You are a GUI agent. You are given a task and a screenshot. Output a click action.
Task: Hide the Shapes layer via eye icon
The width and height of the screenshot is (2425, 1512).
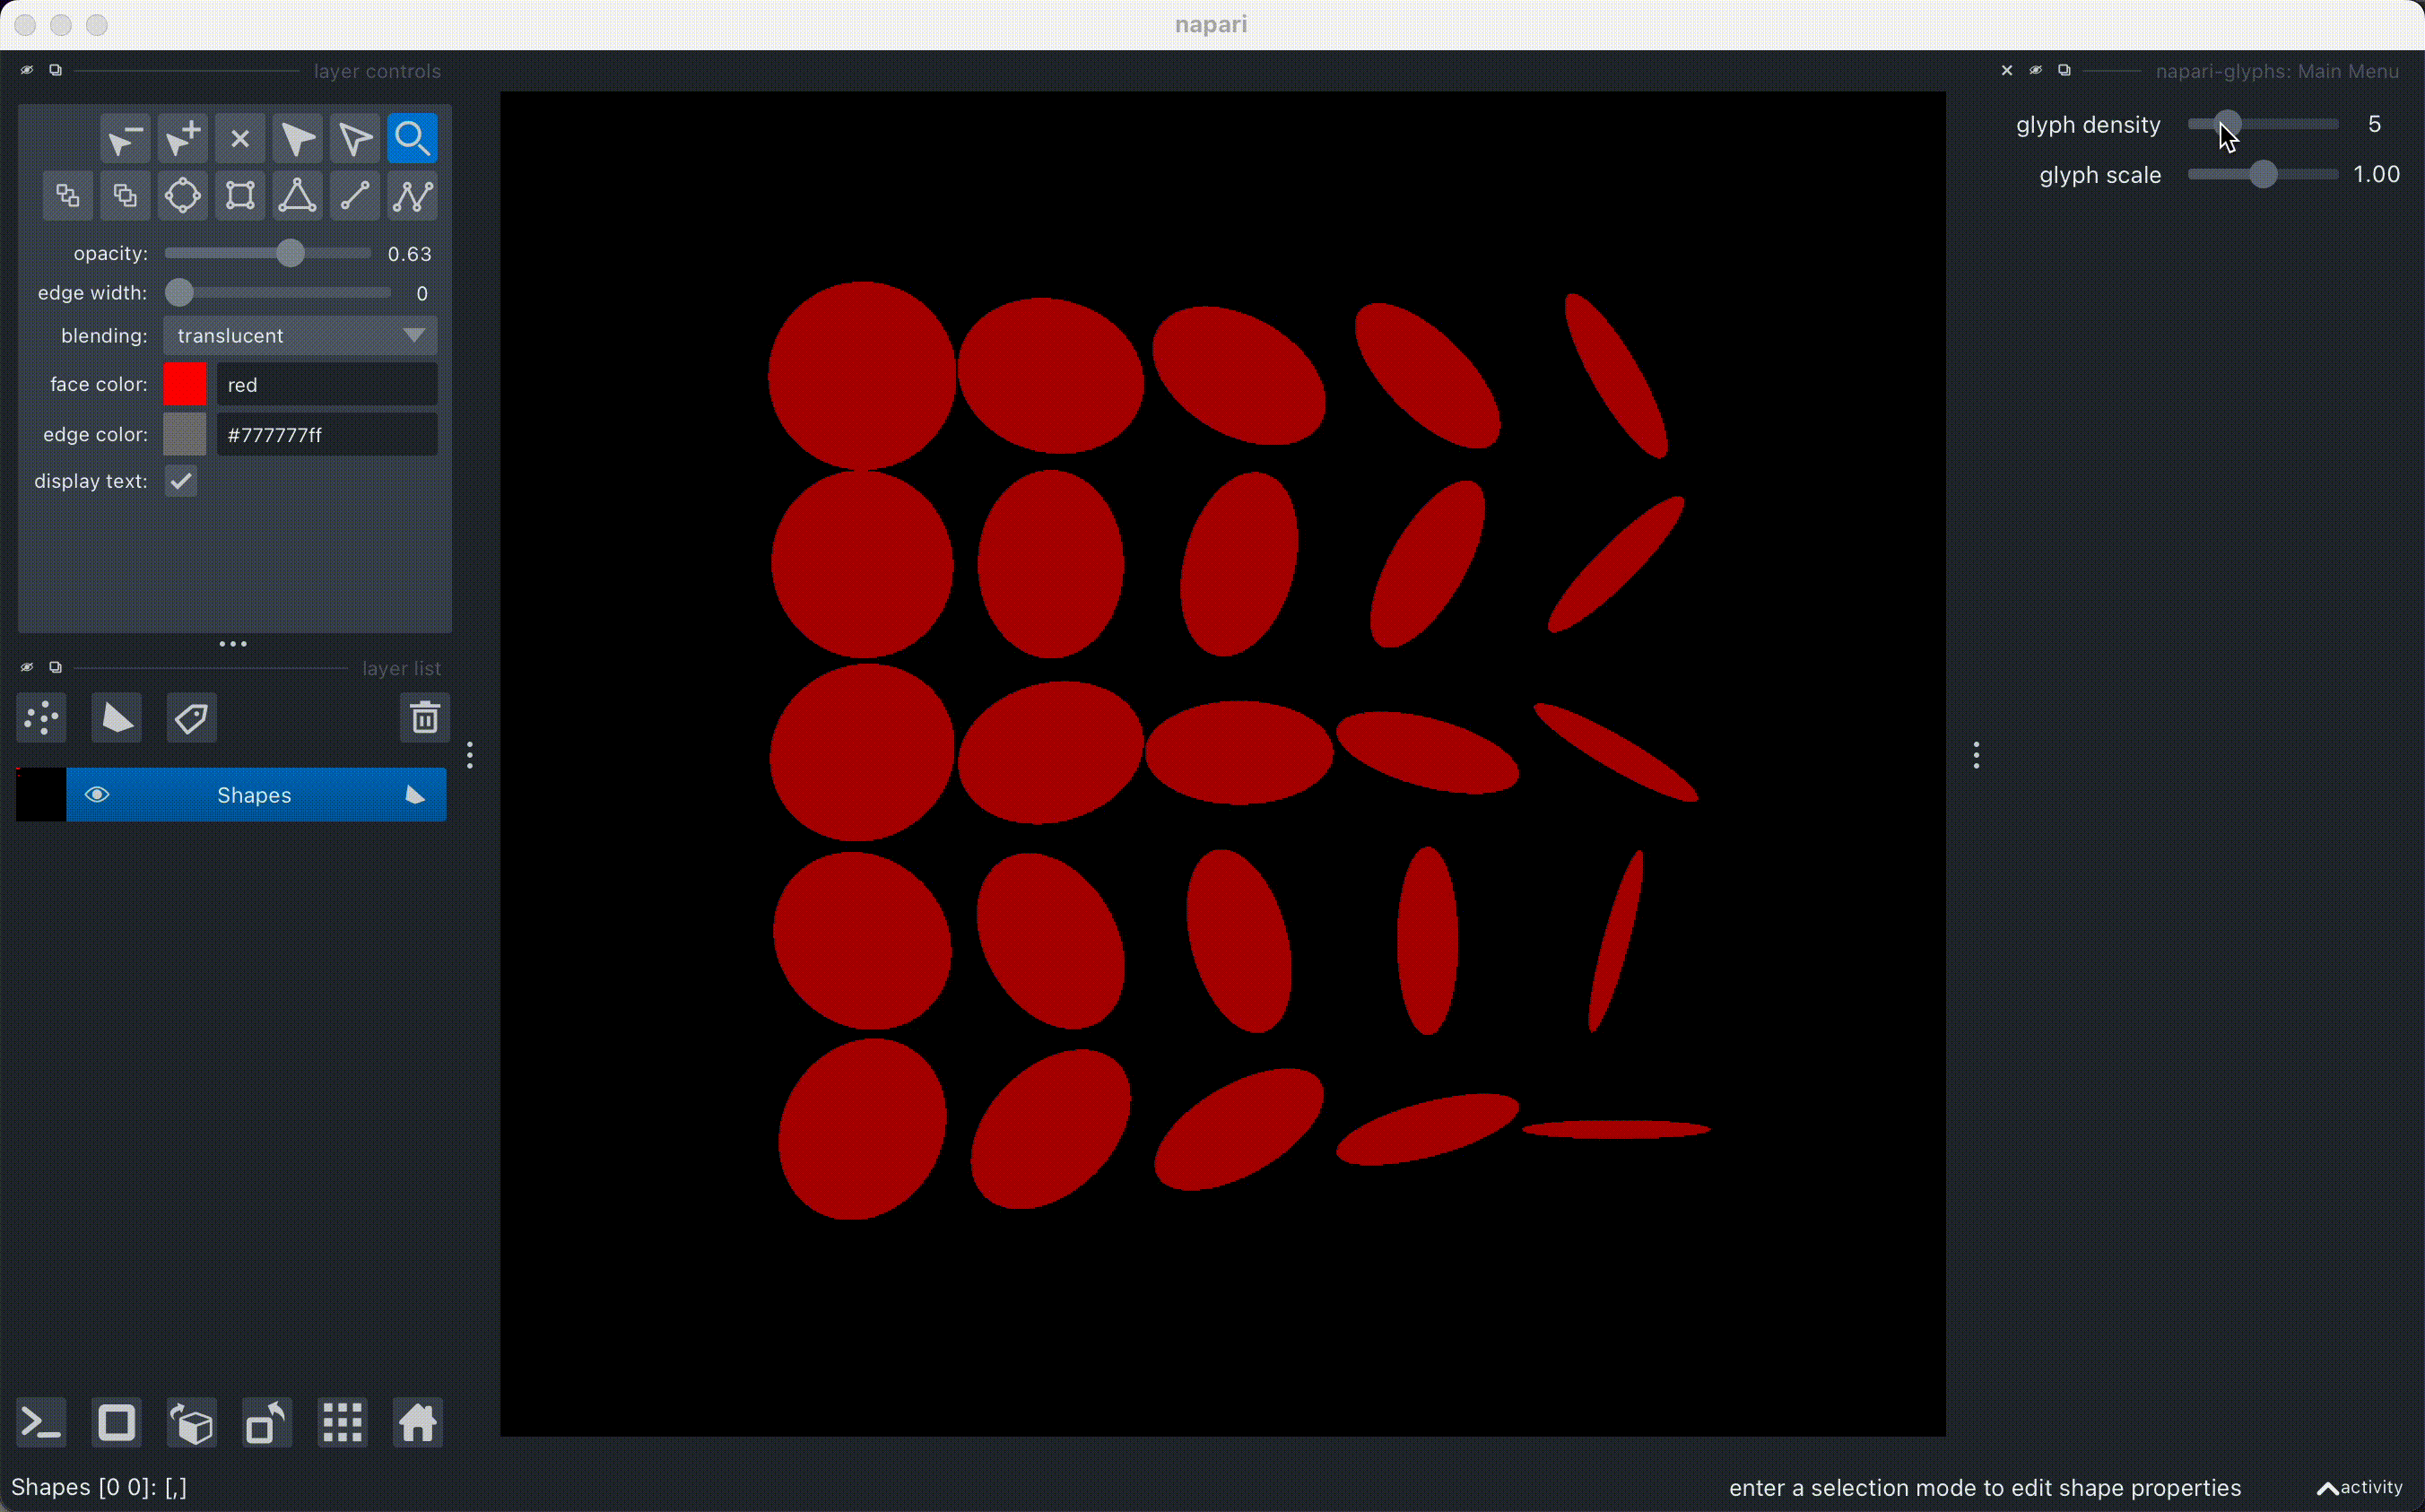pyautogui.click(x=97, y=795)
